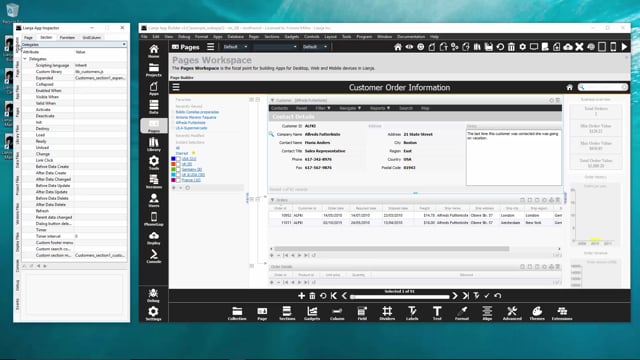Toggle the USA filter checkbox
The image size is (640, 360).
tap(178, 159)
